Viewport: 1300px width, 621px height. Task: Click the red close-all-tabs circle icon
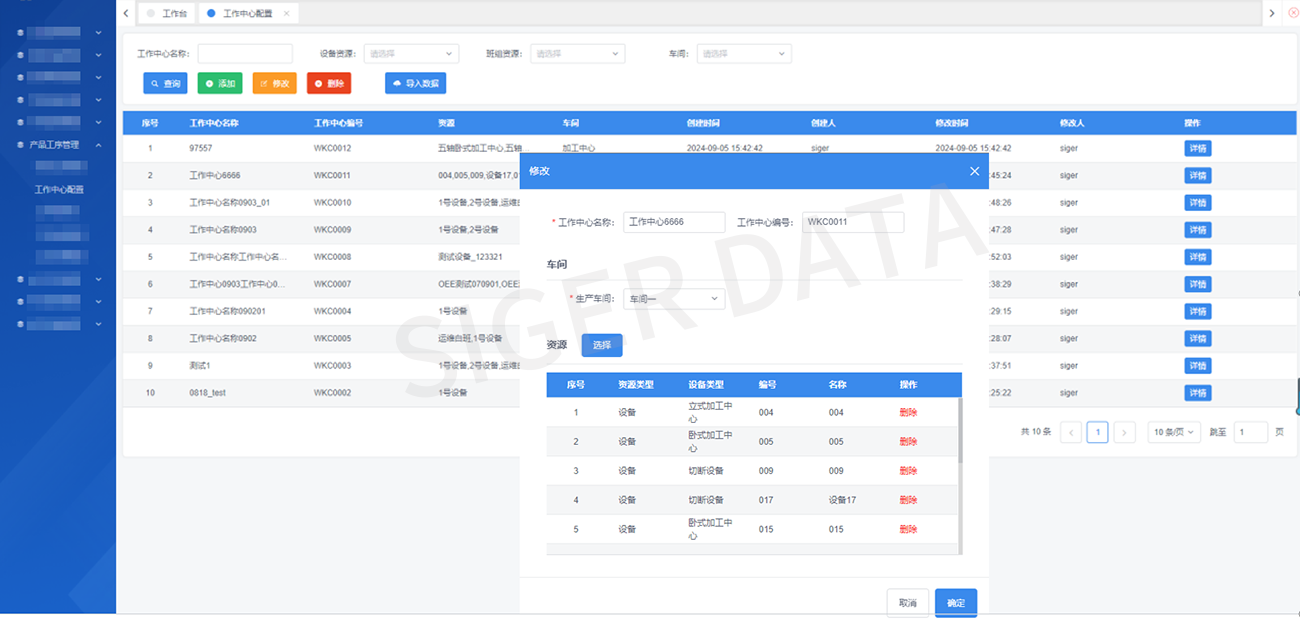pos(1291,13)
